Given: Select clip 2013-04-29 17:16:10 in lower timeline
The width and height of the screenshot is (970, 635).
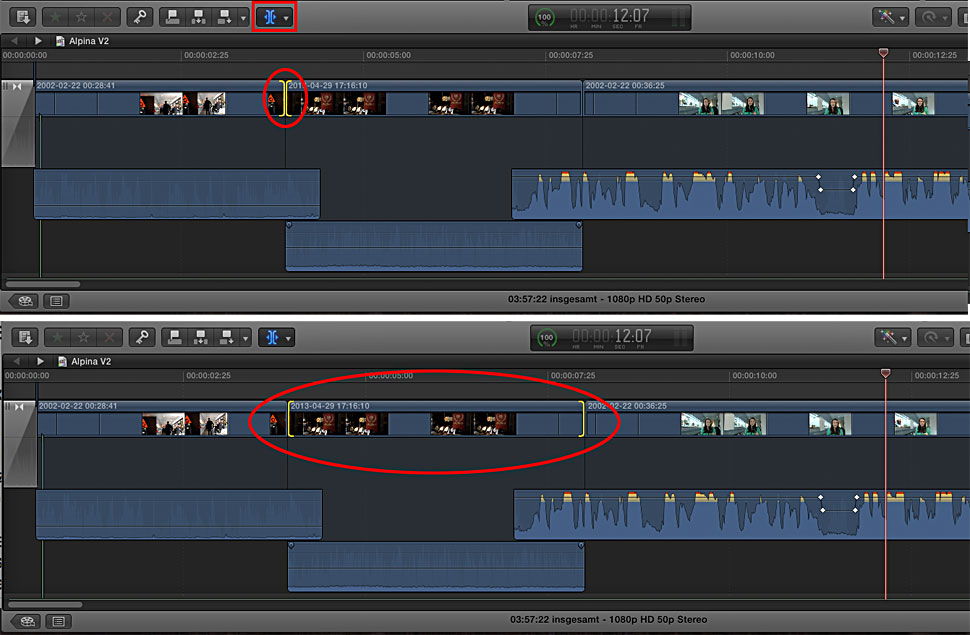Looking at the screenshot, I should (x=436, y=418).
